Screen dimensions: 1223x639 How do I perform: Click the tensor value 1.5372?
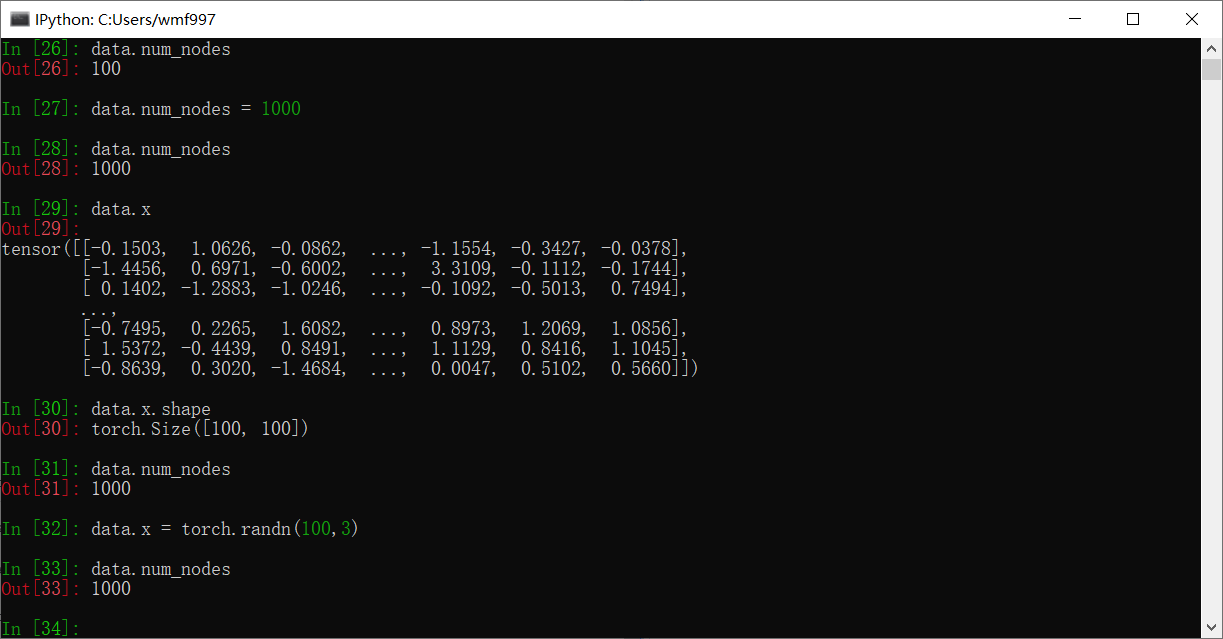point(132,349)
